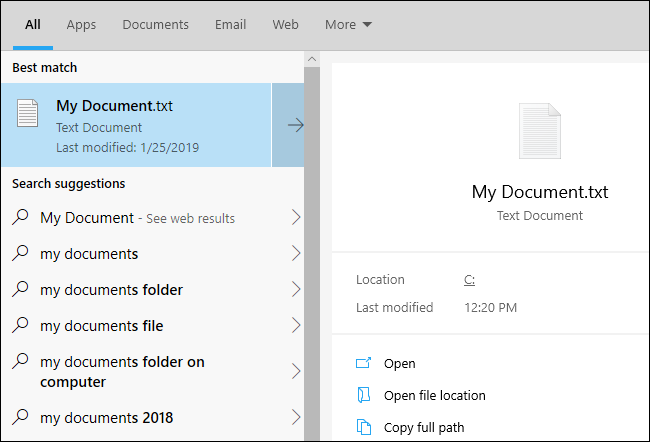Click the My Document.txt file icon in best match
Viewport: 650px width, 442px height.
pos(27,113)
